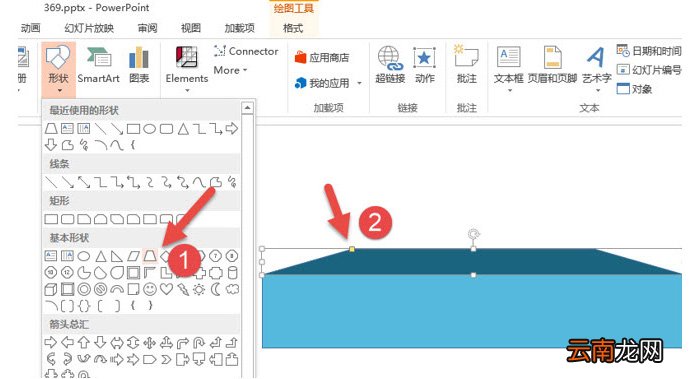Pick the sun shape
700x379 pixels.
click(x=199, y=290)
